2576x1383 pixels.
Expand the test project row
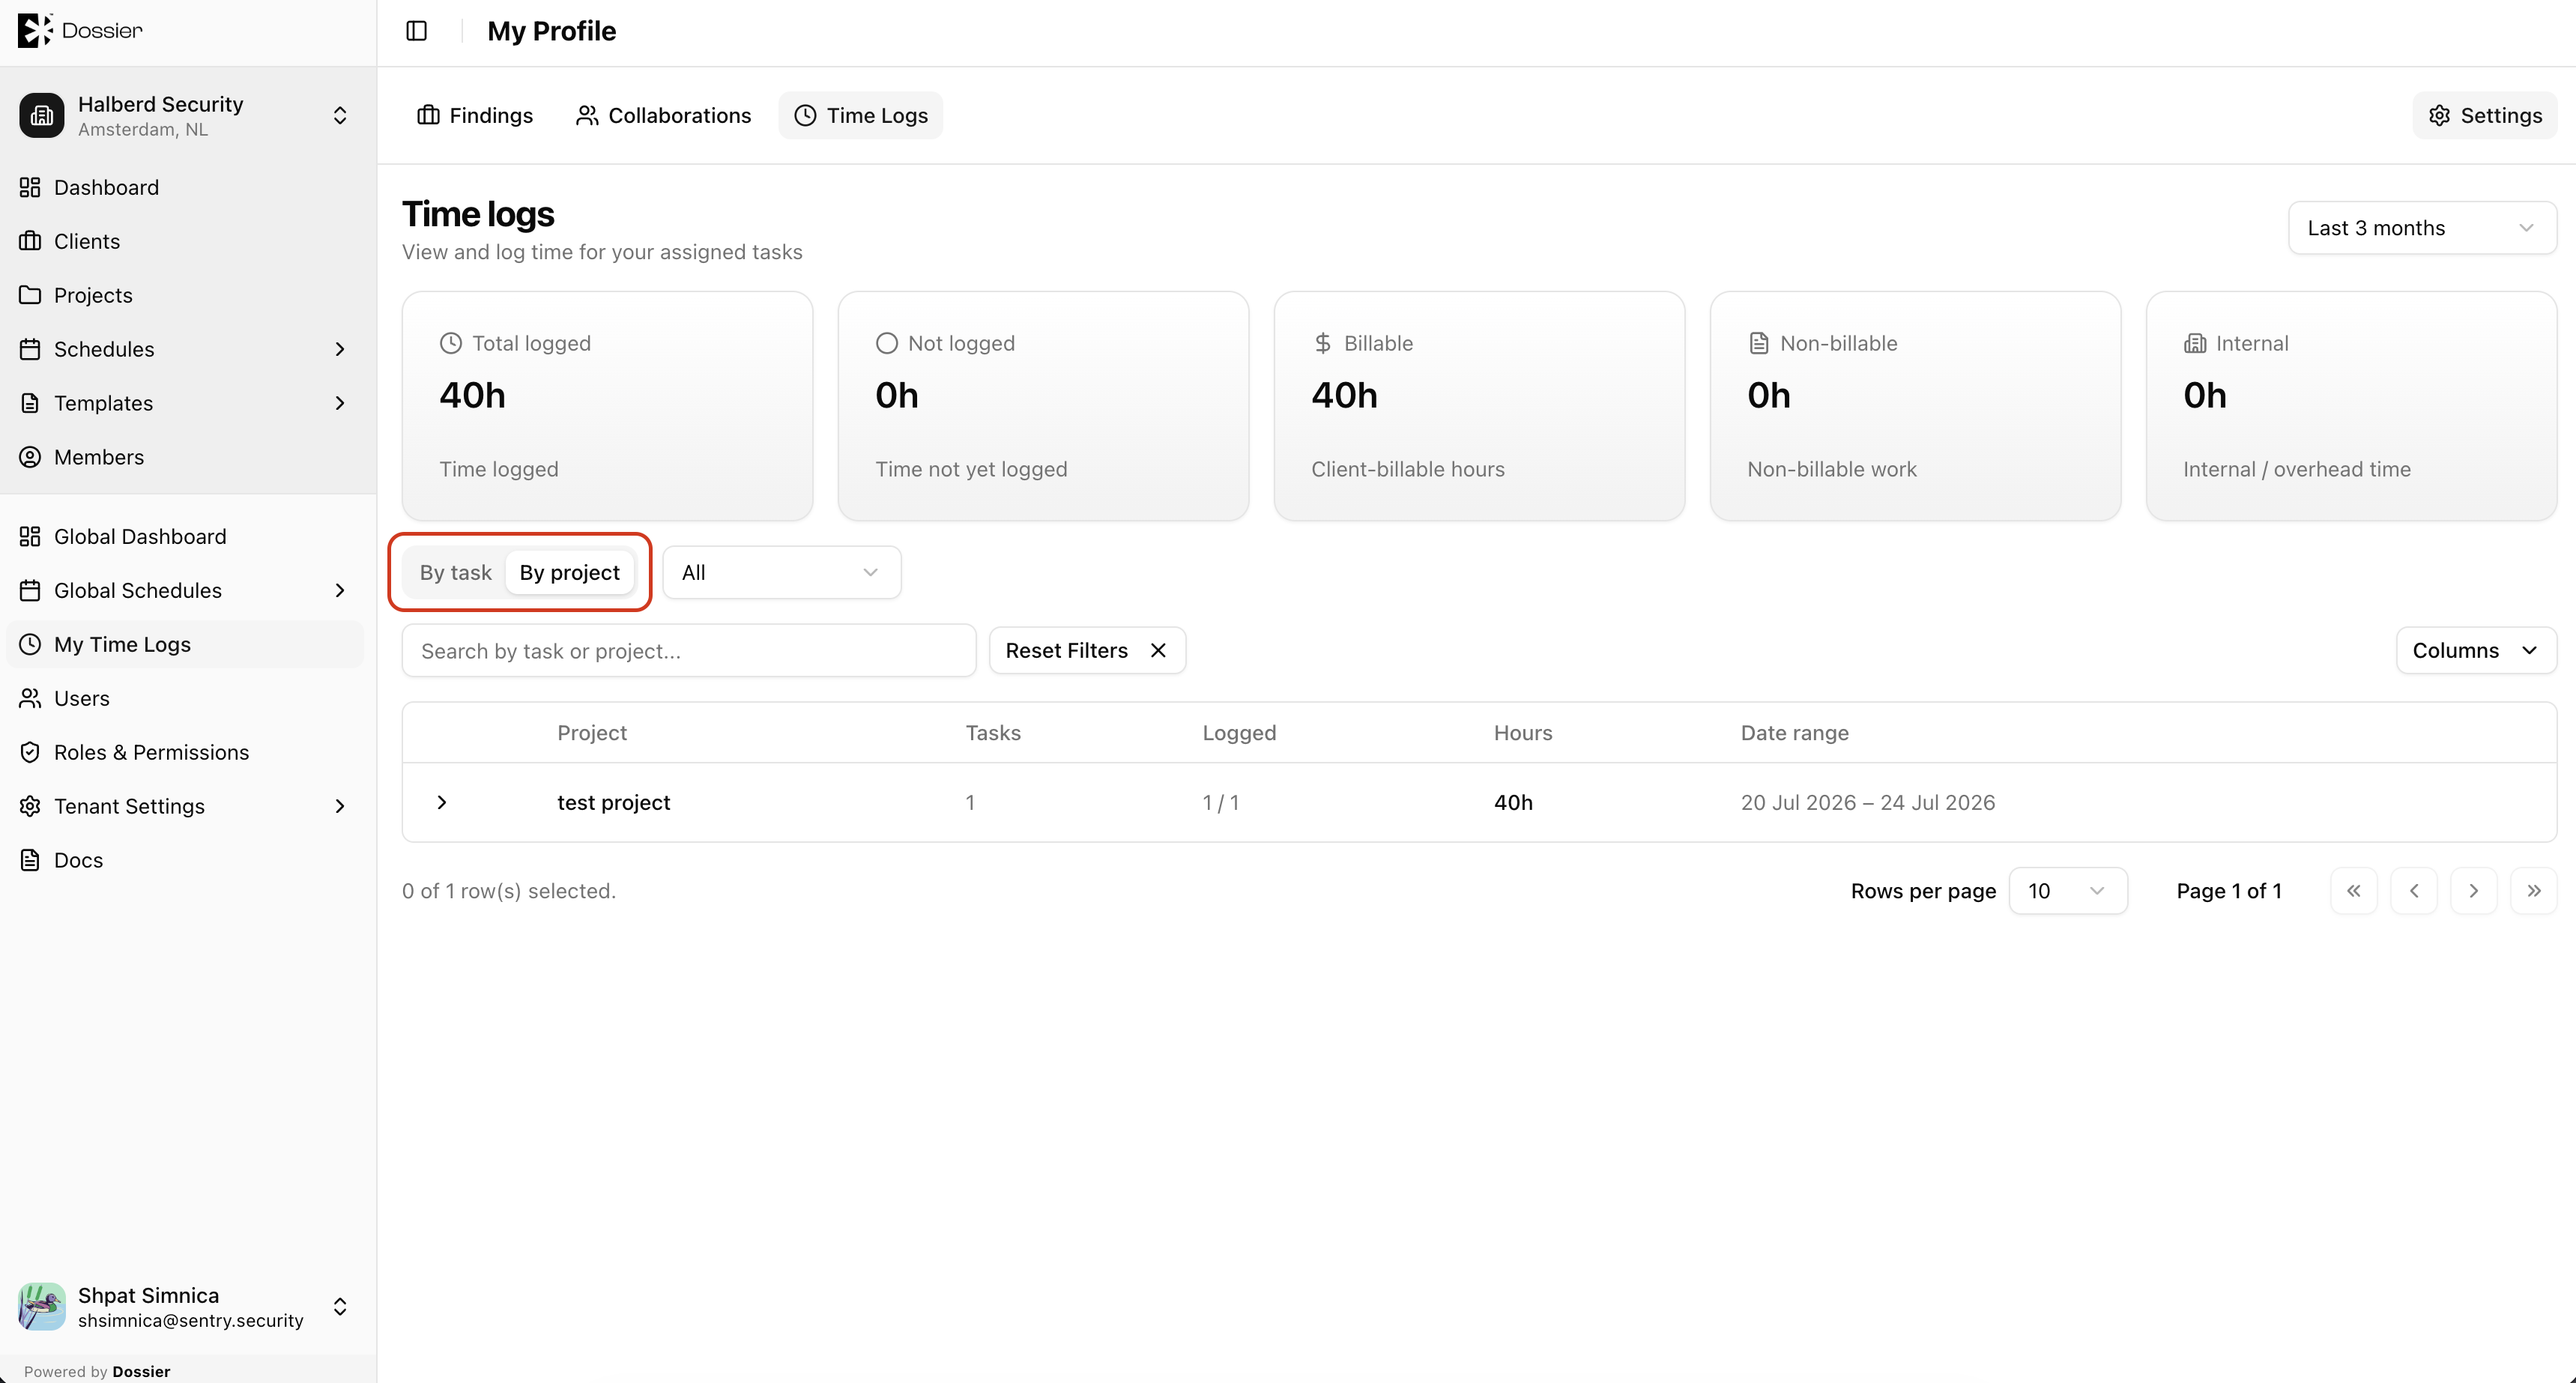[442, 802]
